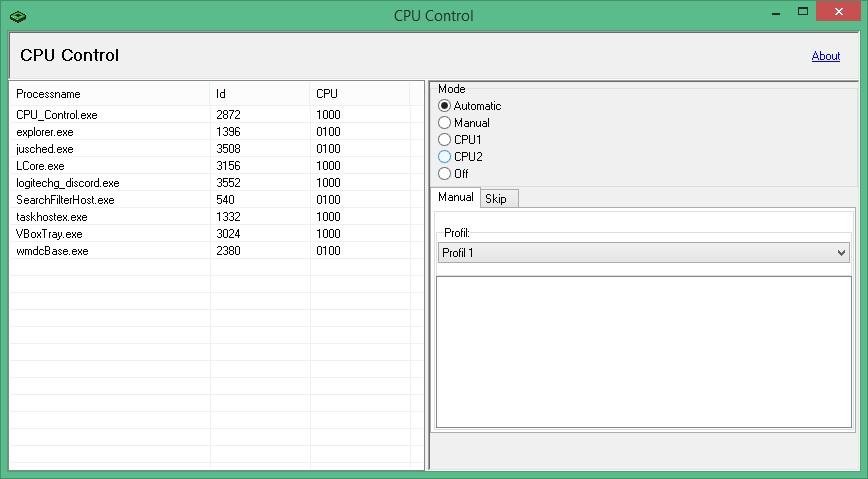The image size is (868, 479).
Task: Sort by the Id column header
Action: [260, 94]
